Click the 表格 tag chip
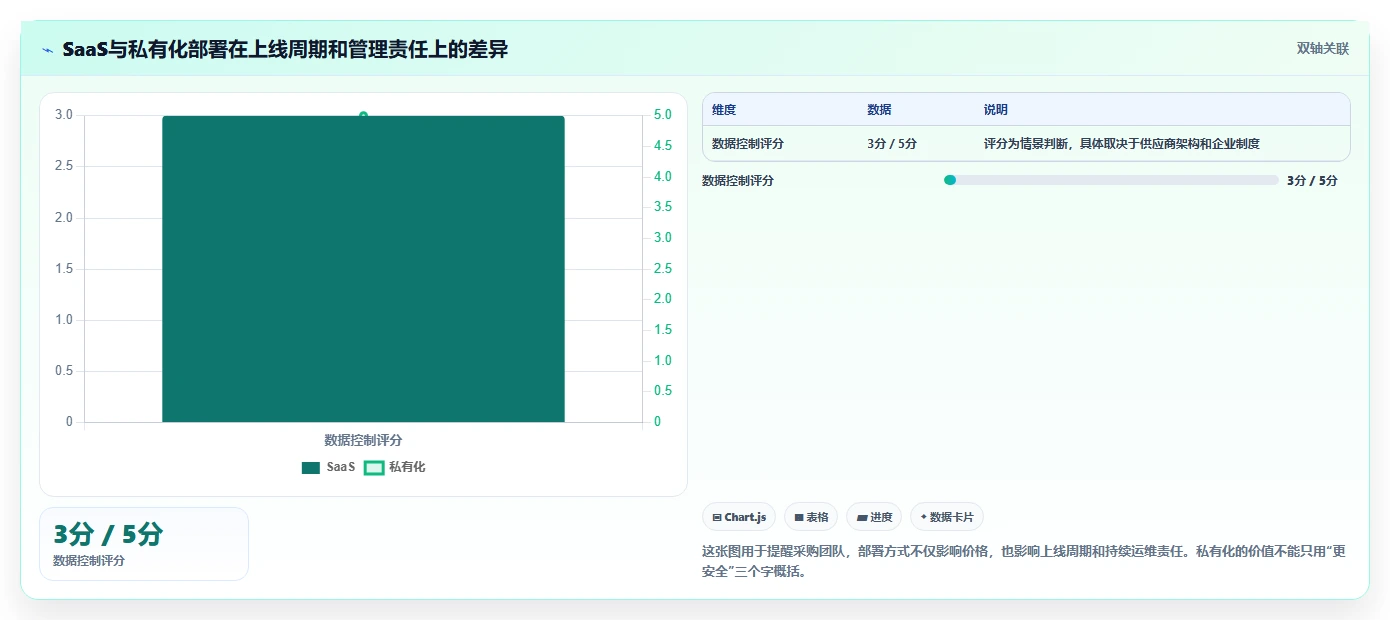1390x620 pixels. coord(811,517)
